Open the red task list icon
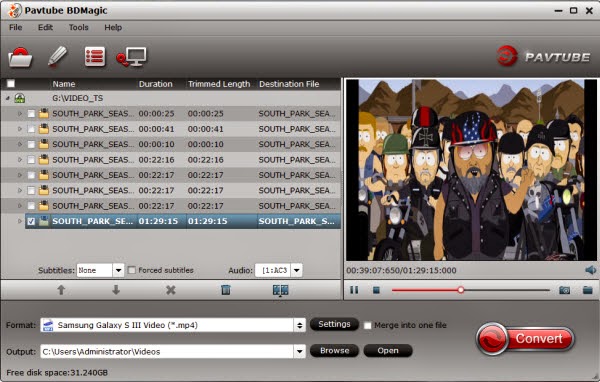Viewport: 600px width, 382px height. [x=95, y=57]
